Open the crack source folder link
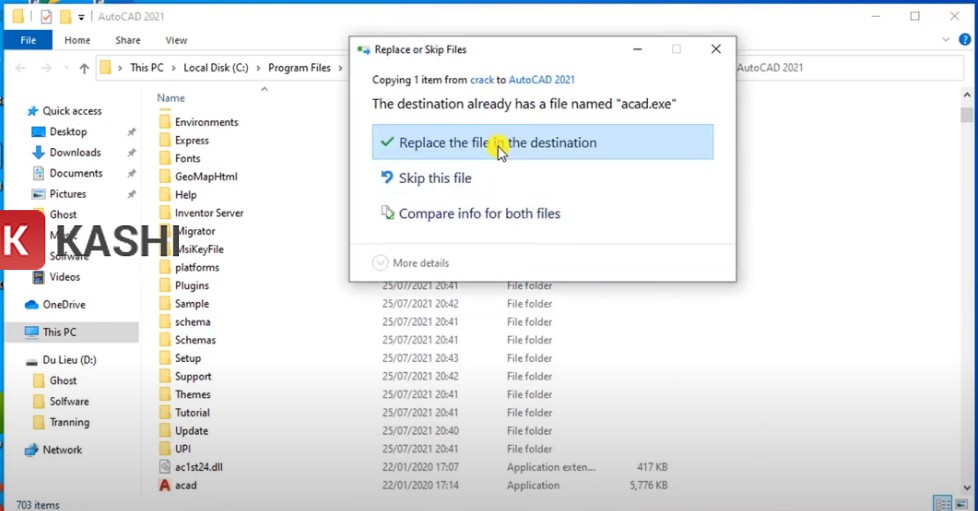Screen dimensions: 978x511 [482, 80]
